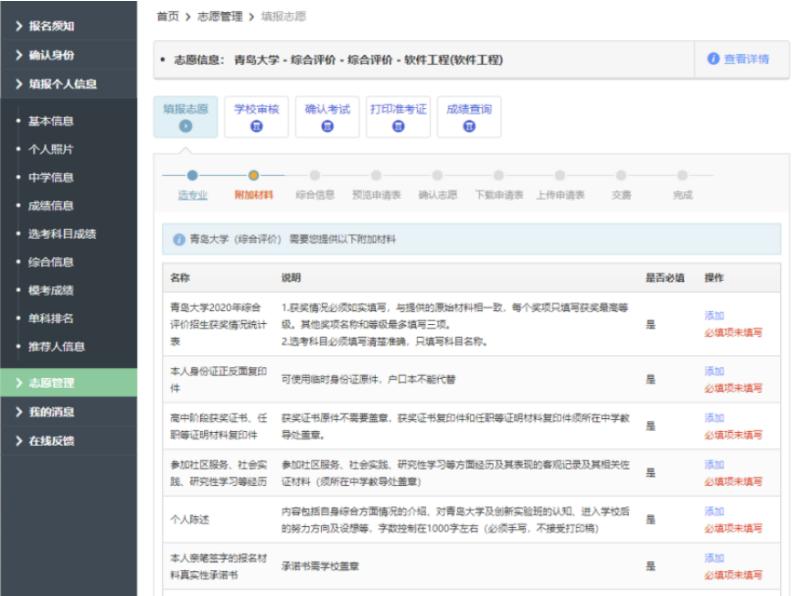Click 添加 for 高中阶段获奖证书 row

coord(714,418)
